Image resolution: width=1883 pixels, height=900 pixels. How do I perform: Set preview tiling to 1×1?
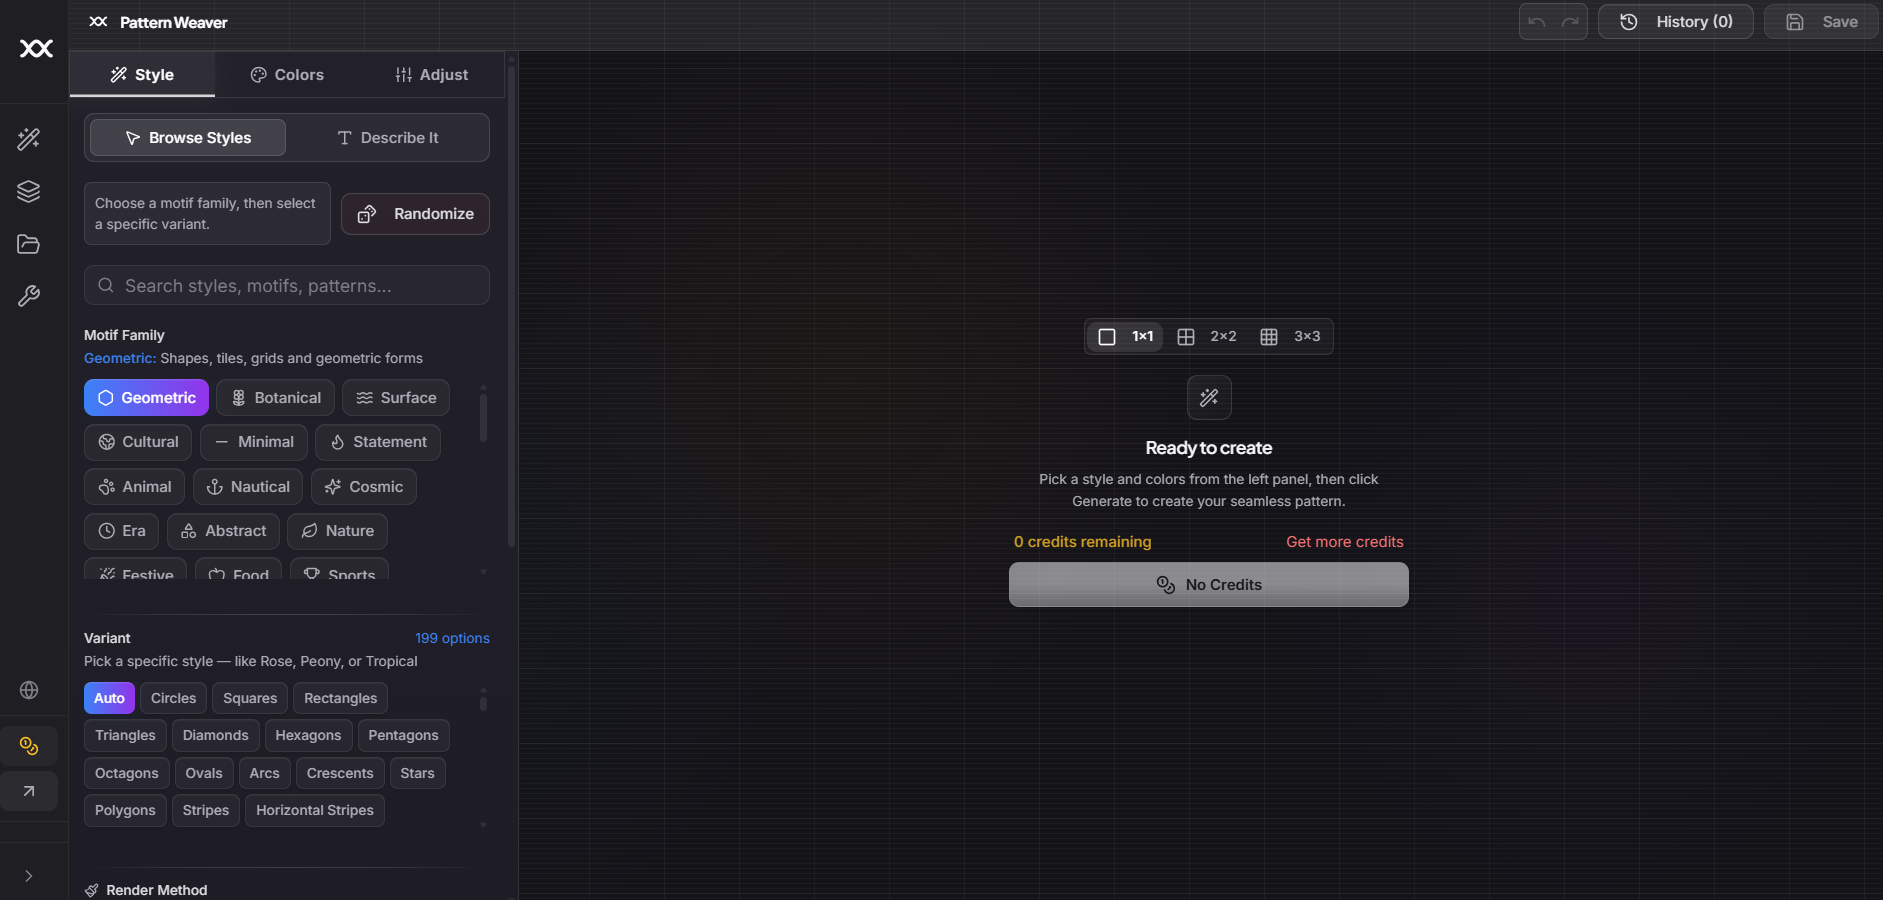pyautogui.click(x=1125, y=337)
